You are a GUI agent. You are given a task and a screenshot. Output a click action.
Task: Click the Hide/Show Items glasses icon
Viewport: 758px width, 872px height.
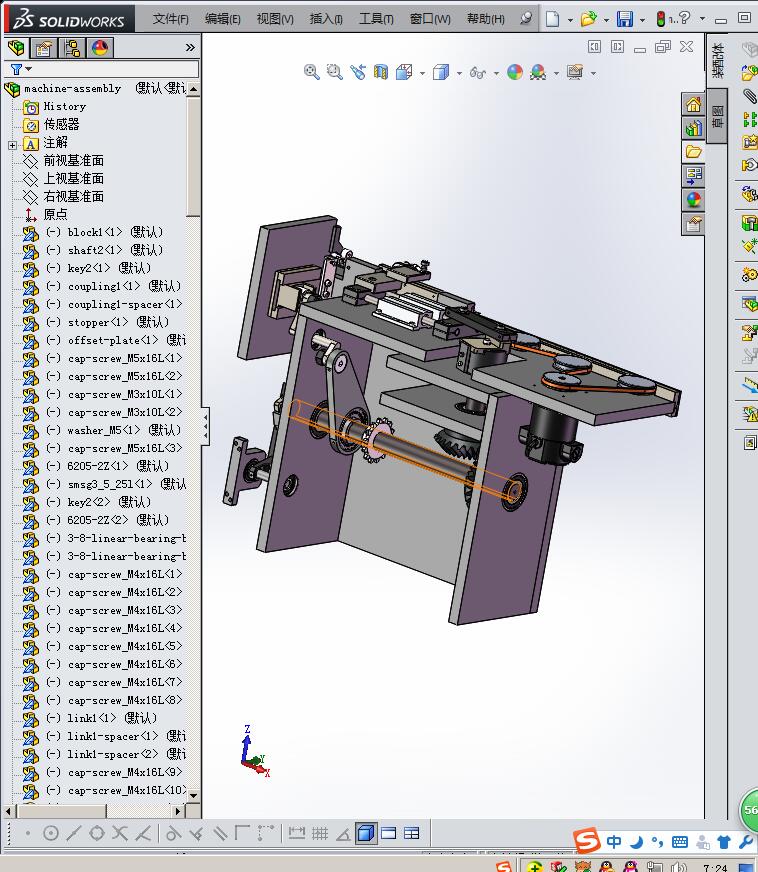click(477, 72)
